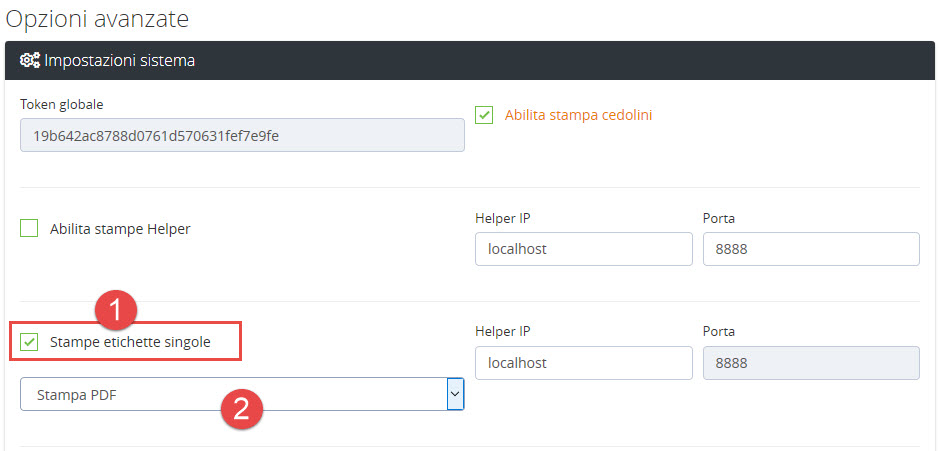939x451 pixels.
Task: Focus the Porta field in the Abilita stampe Helper row
Action: tap(810, 249)
